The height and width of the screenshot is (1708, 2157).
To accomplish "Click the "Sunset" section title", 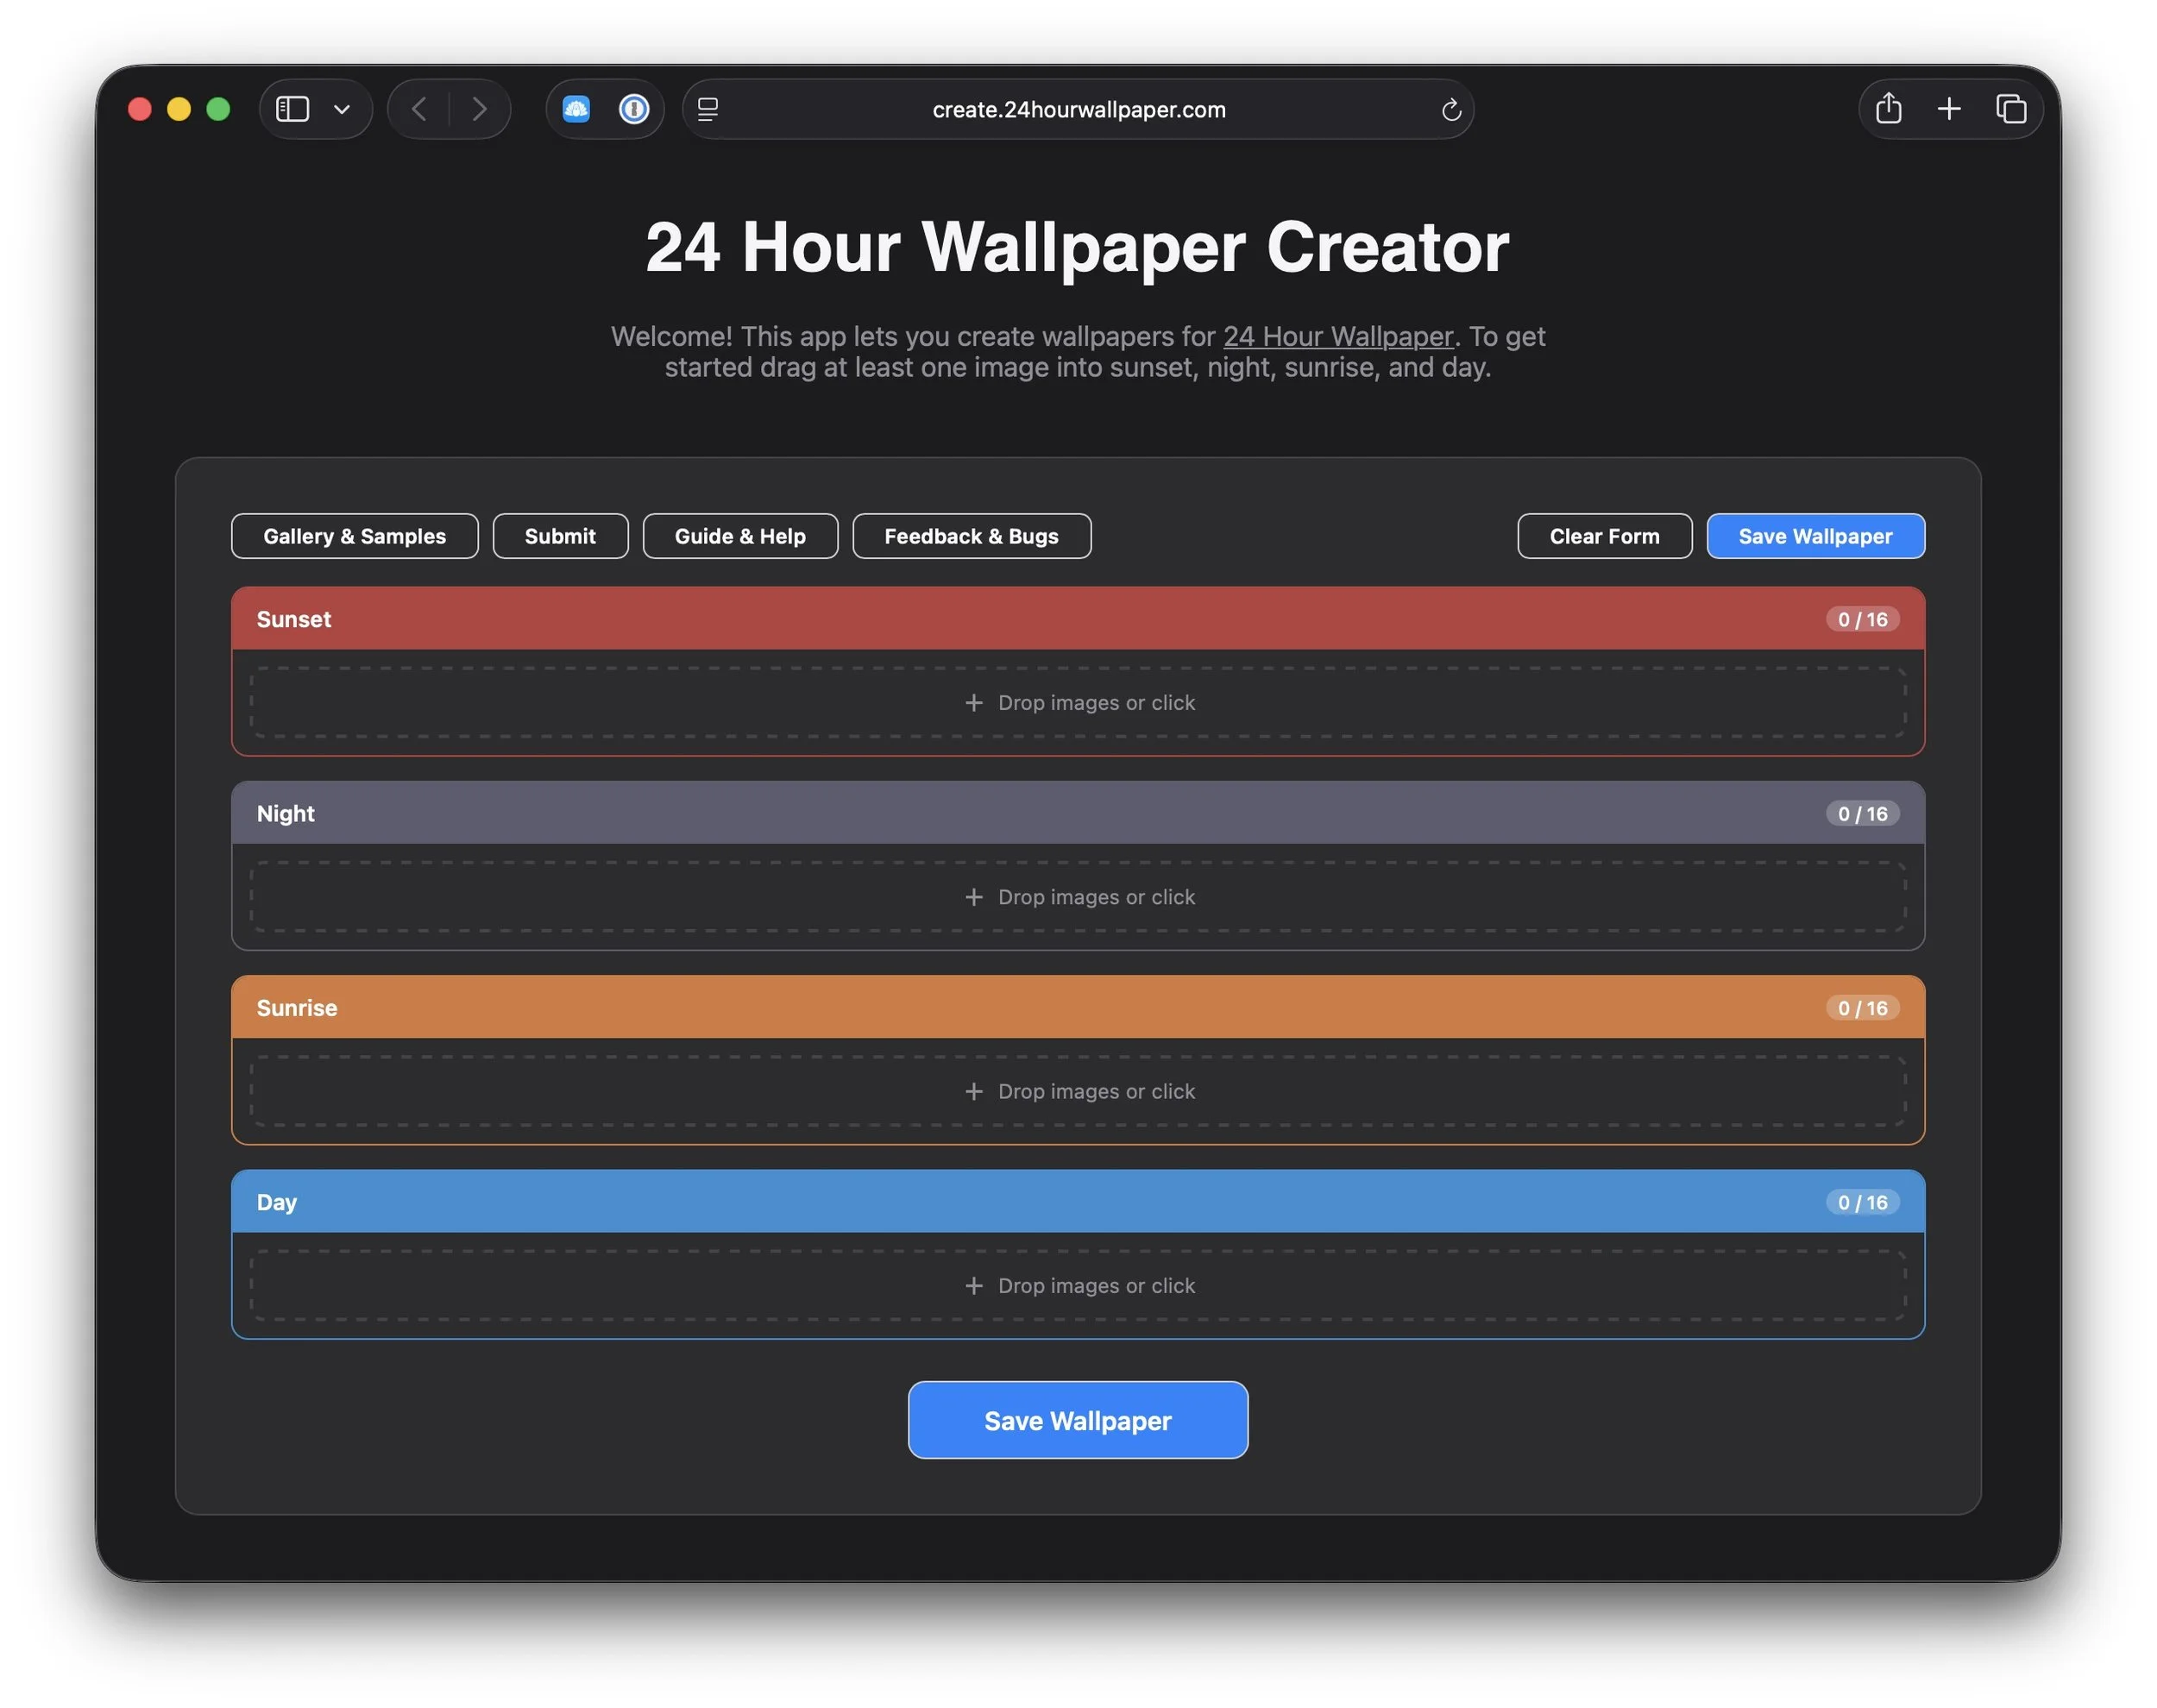I will point(294,619).
